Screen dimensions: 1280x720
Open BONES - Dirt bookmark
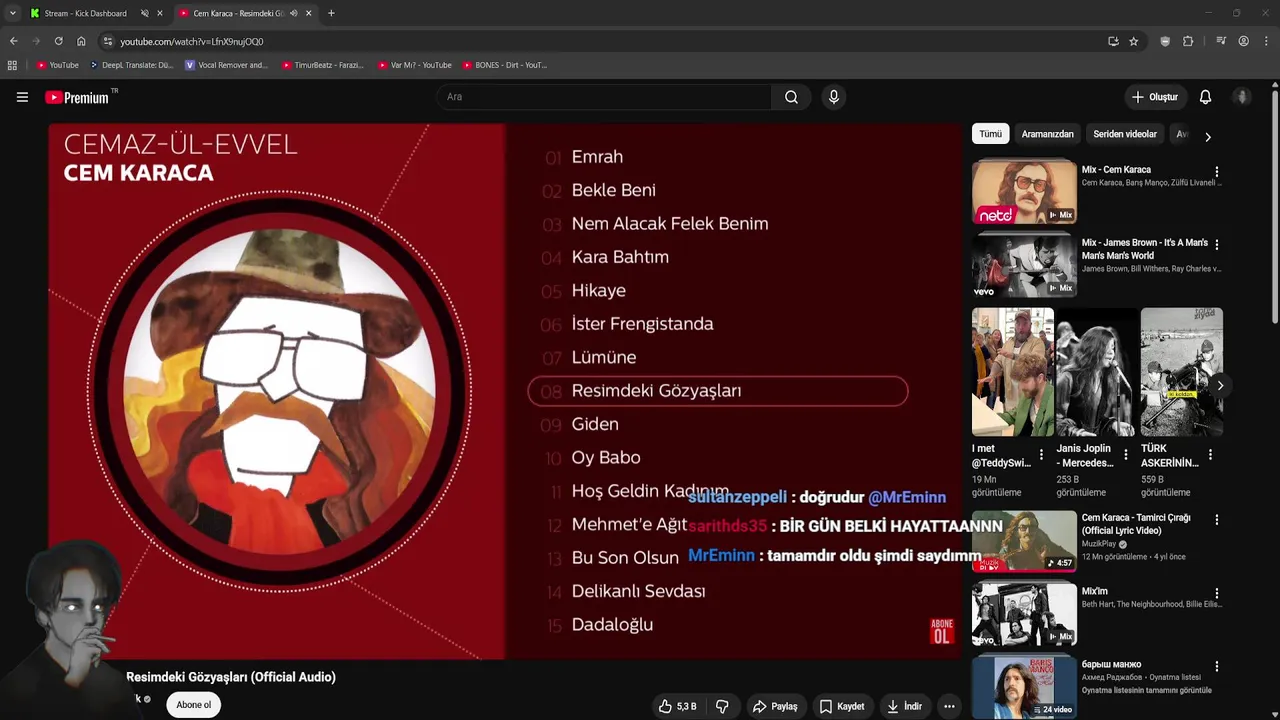[x=504, y=65]
